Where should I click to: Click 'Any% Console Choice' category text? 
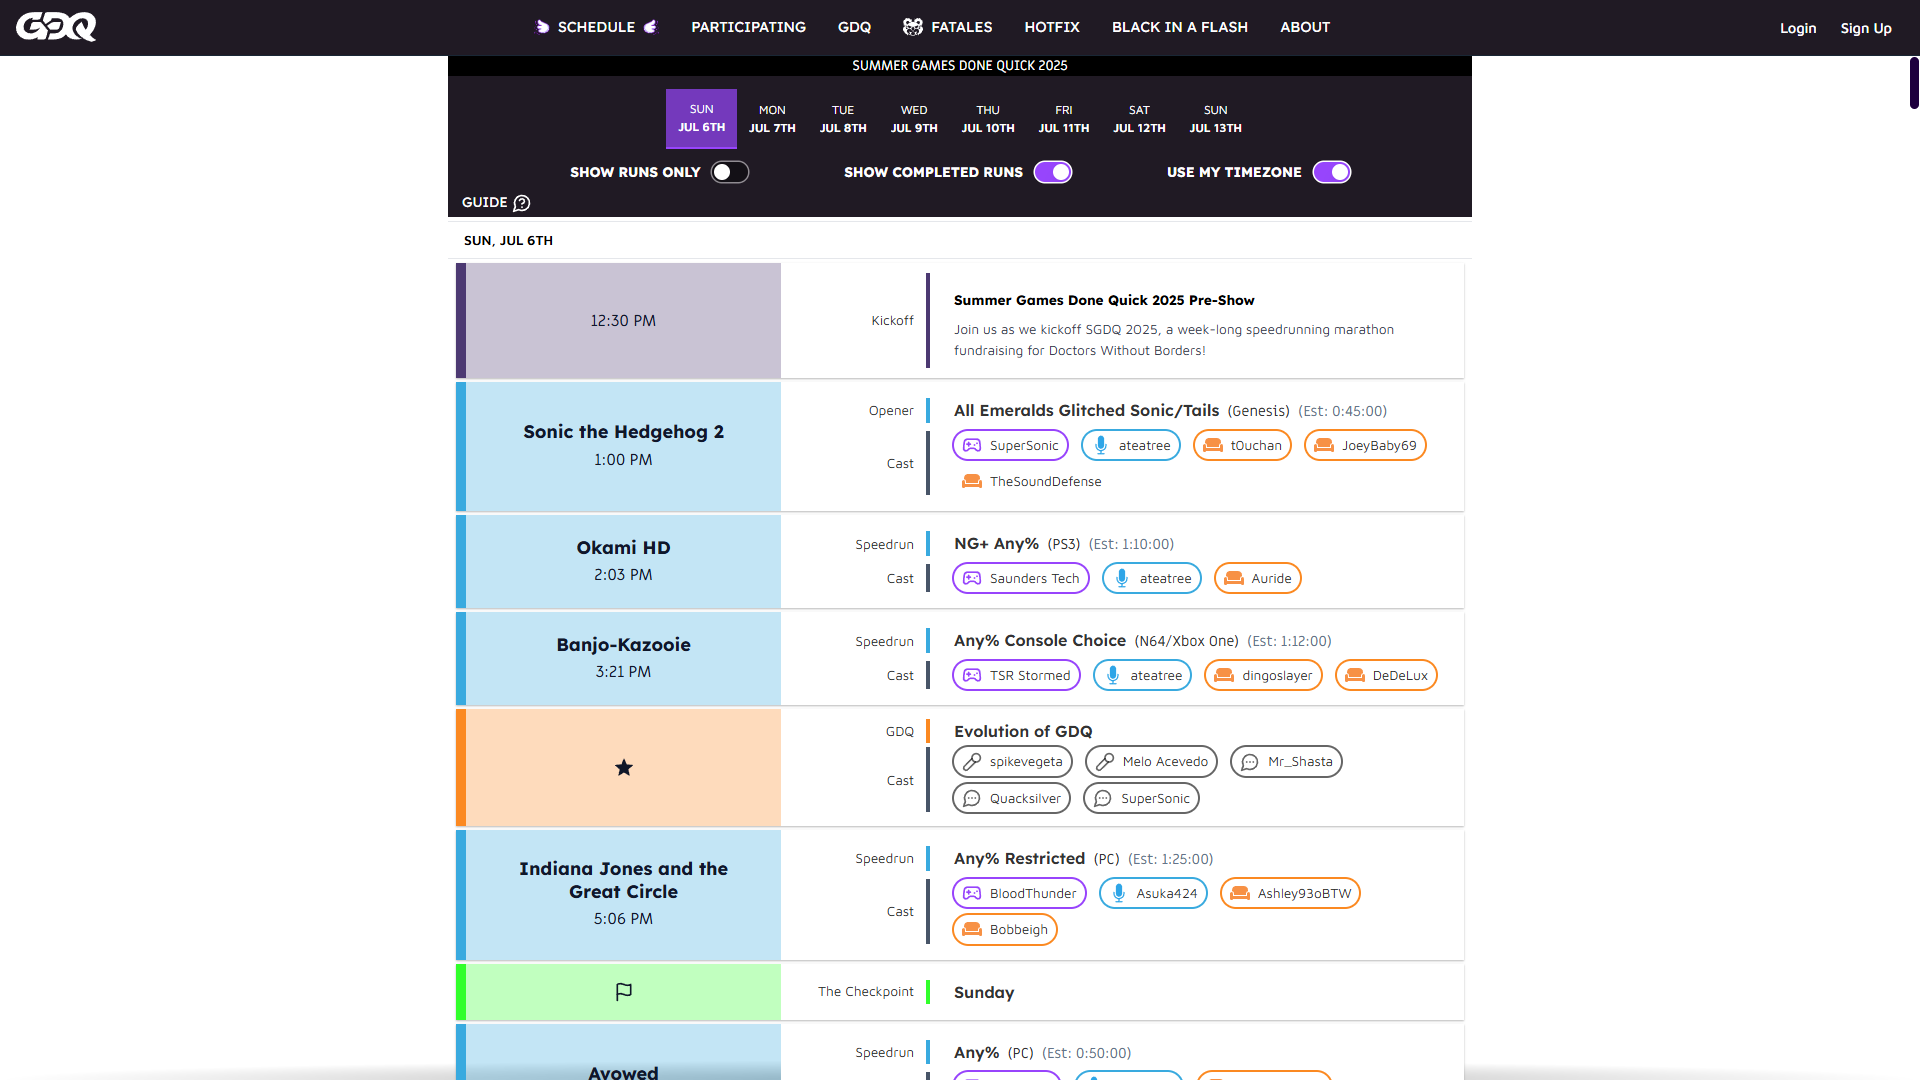[x=1040, y=640]
